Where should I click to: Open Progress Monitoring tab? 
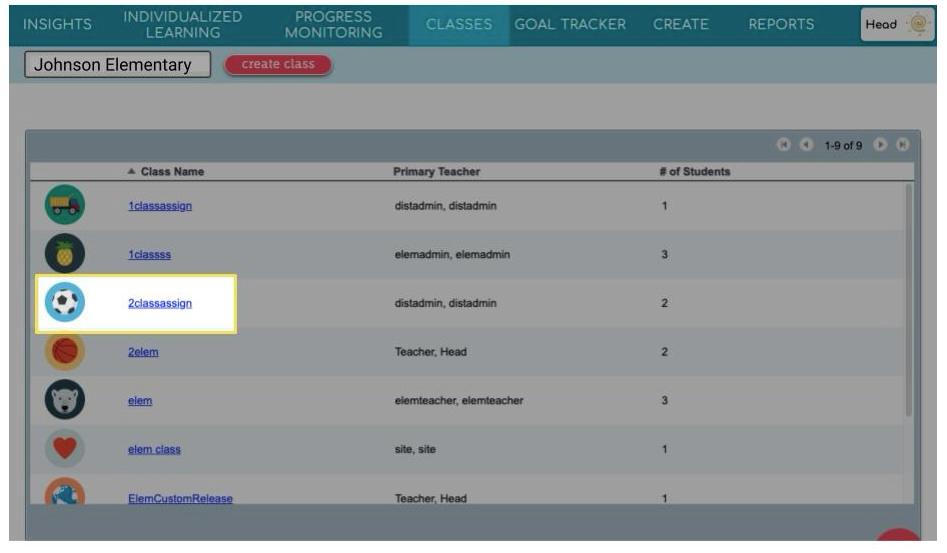tap(333, 25)
